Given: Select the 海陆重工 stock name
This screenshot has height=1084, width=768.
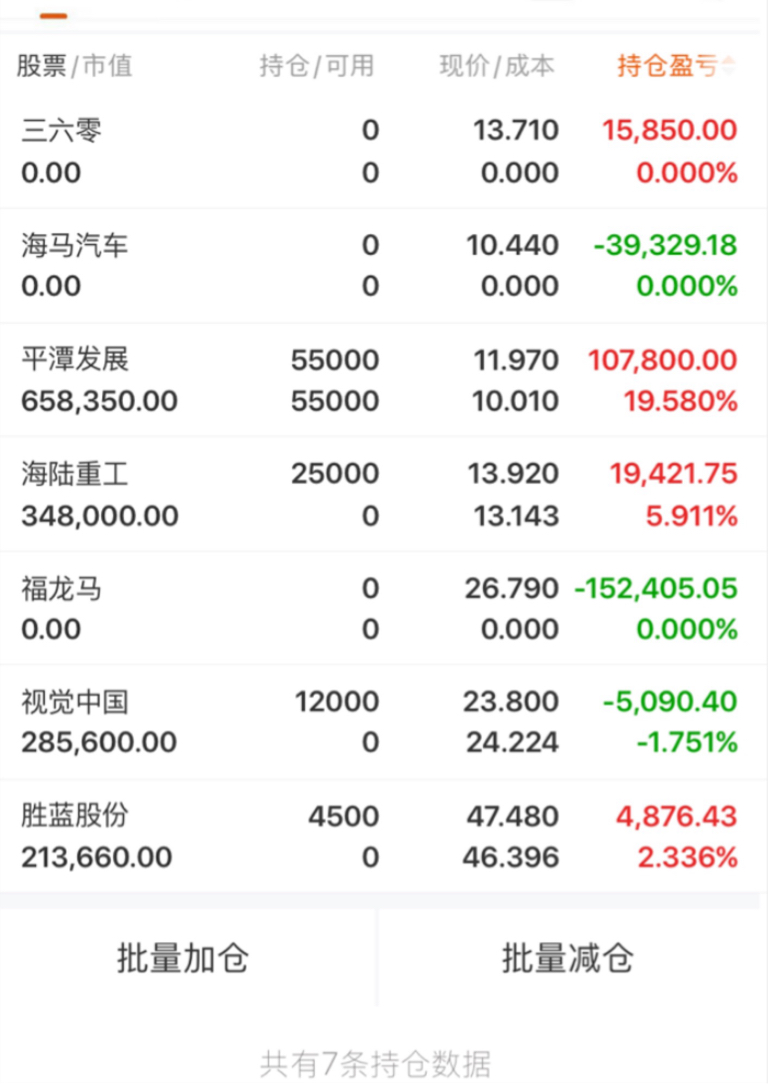Looking at the screenshot, I should (x=75, y=473).
